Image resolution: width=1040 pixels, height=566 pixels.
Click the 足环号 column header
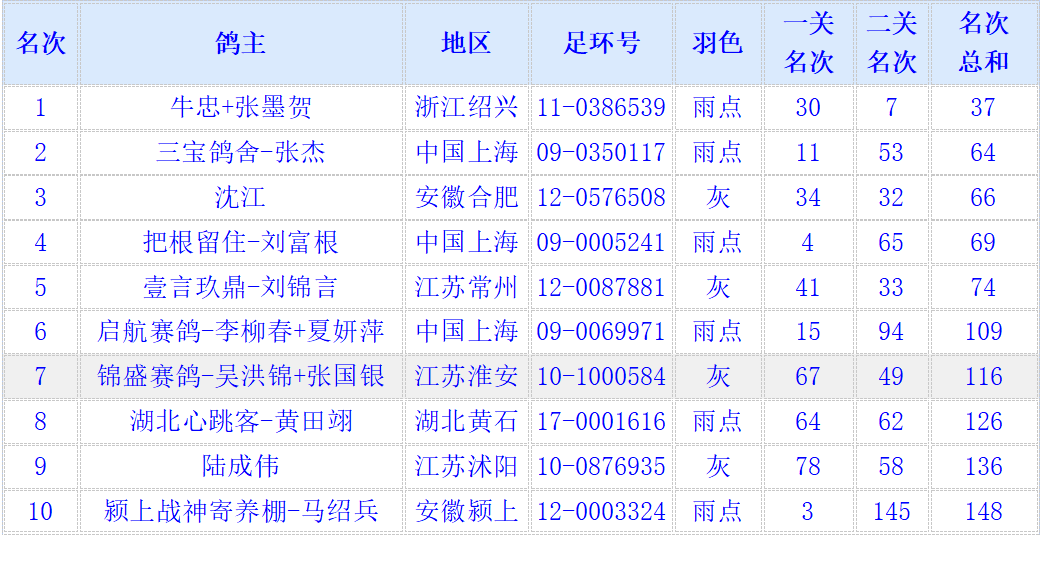(x=601, y=43)
